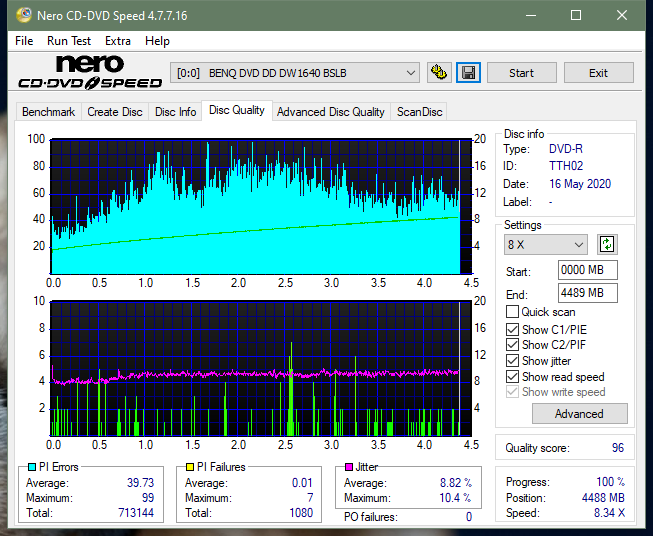This screenshot has width=653, height=536.
Task: Click the Exit button
Action: [x=598, y=73]
